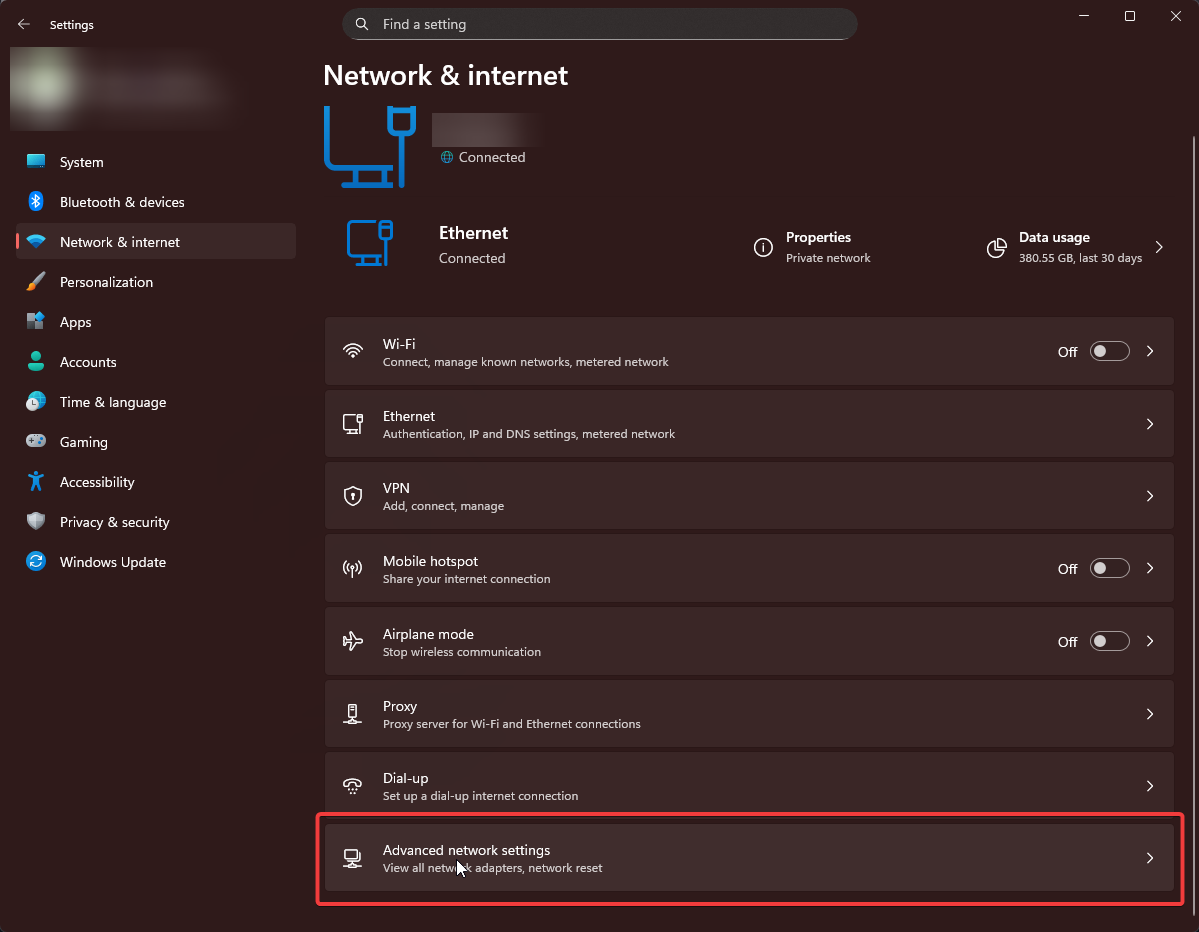
Task: Open the Windows Update section
Action: tap(112, 562)
